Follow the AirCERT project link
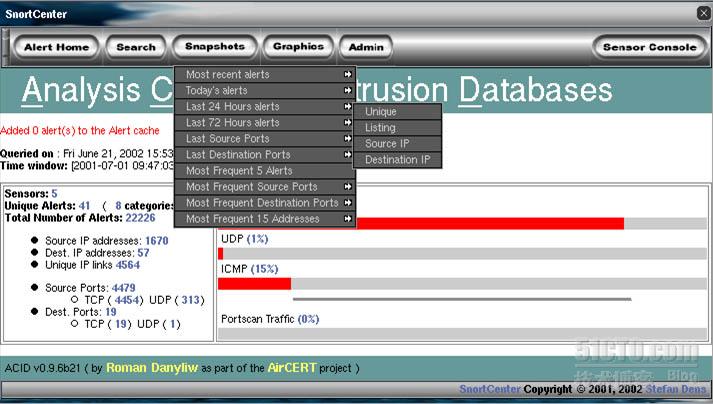This screenshot has height=404, width=713. point(291,368)
